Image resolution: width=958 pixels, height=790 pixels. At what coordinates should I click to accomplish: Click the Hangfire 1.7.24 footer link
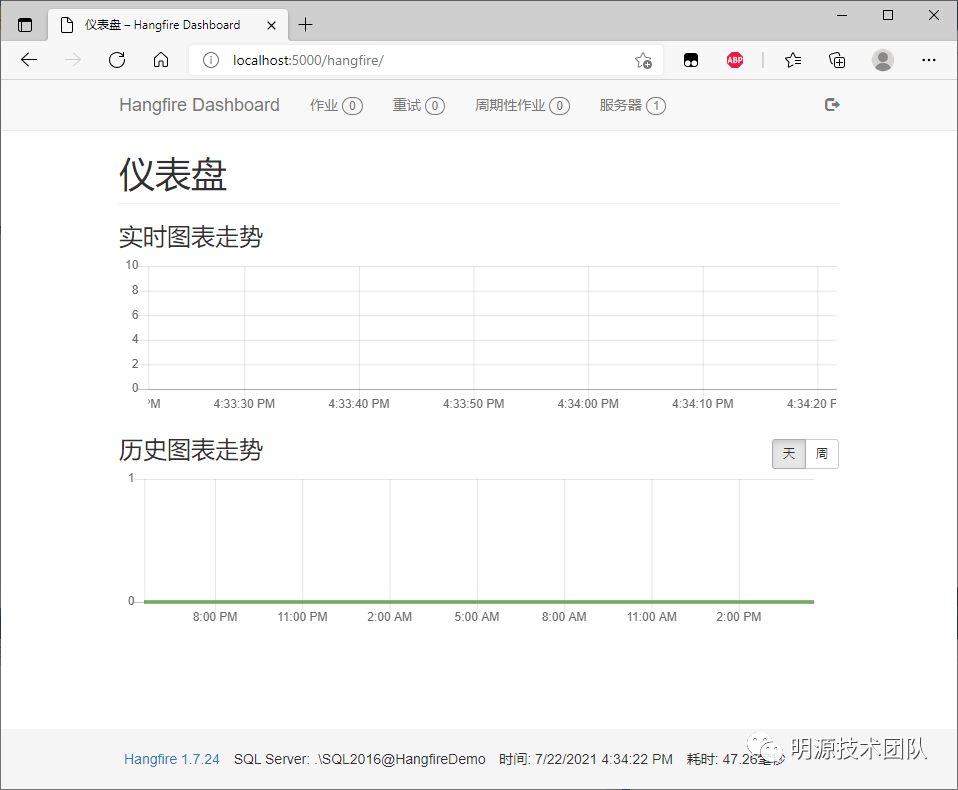(172, 759)
